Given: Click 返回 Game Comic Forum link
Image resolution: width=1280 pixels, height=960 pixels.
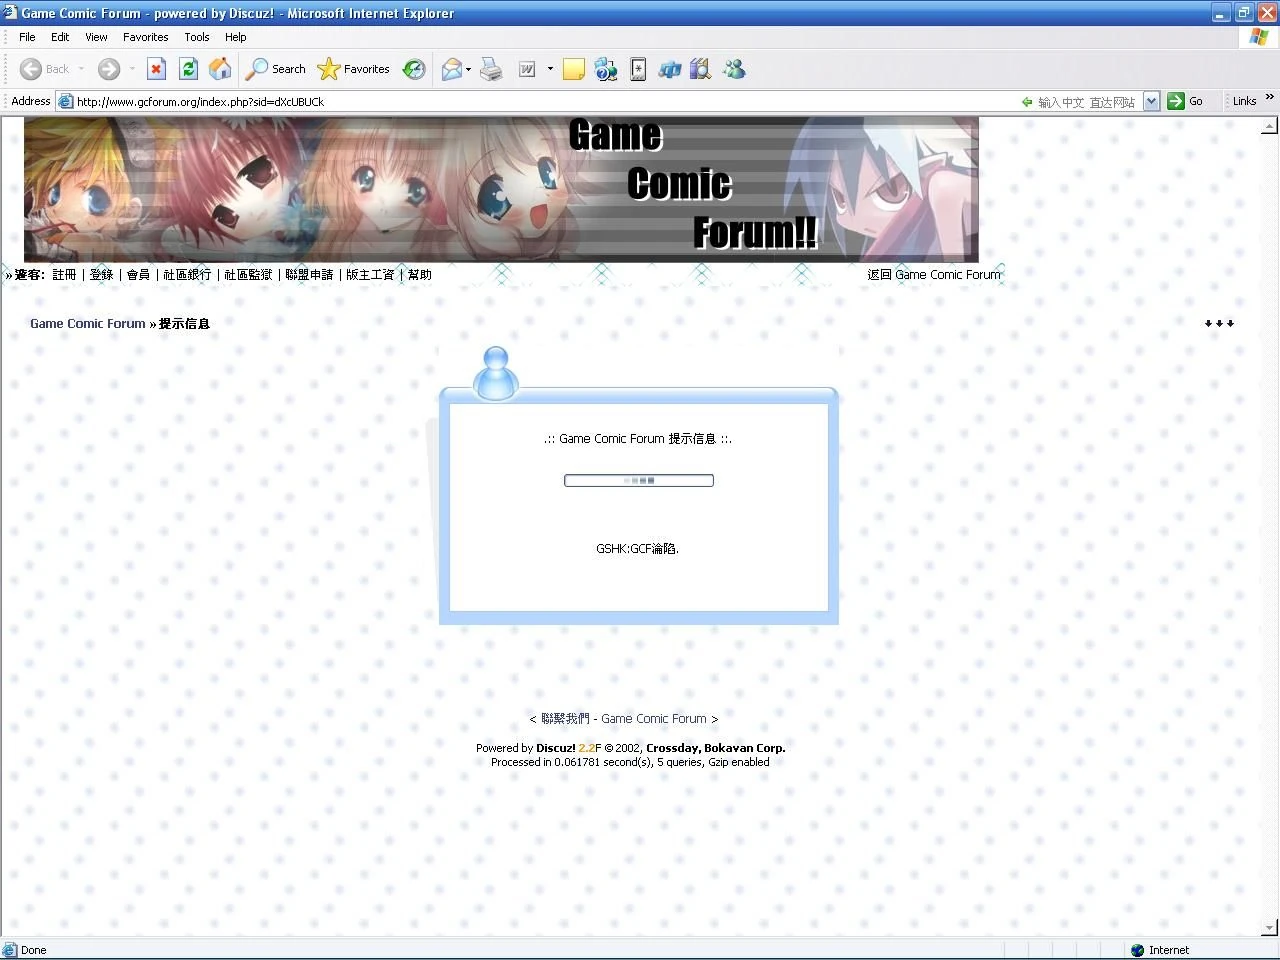Looking at the screenshot, I should point(934,274).
